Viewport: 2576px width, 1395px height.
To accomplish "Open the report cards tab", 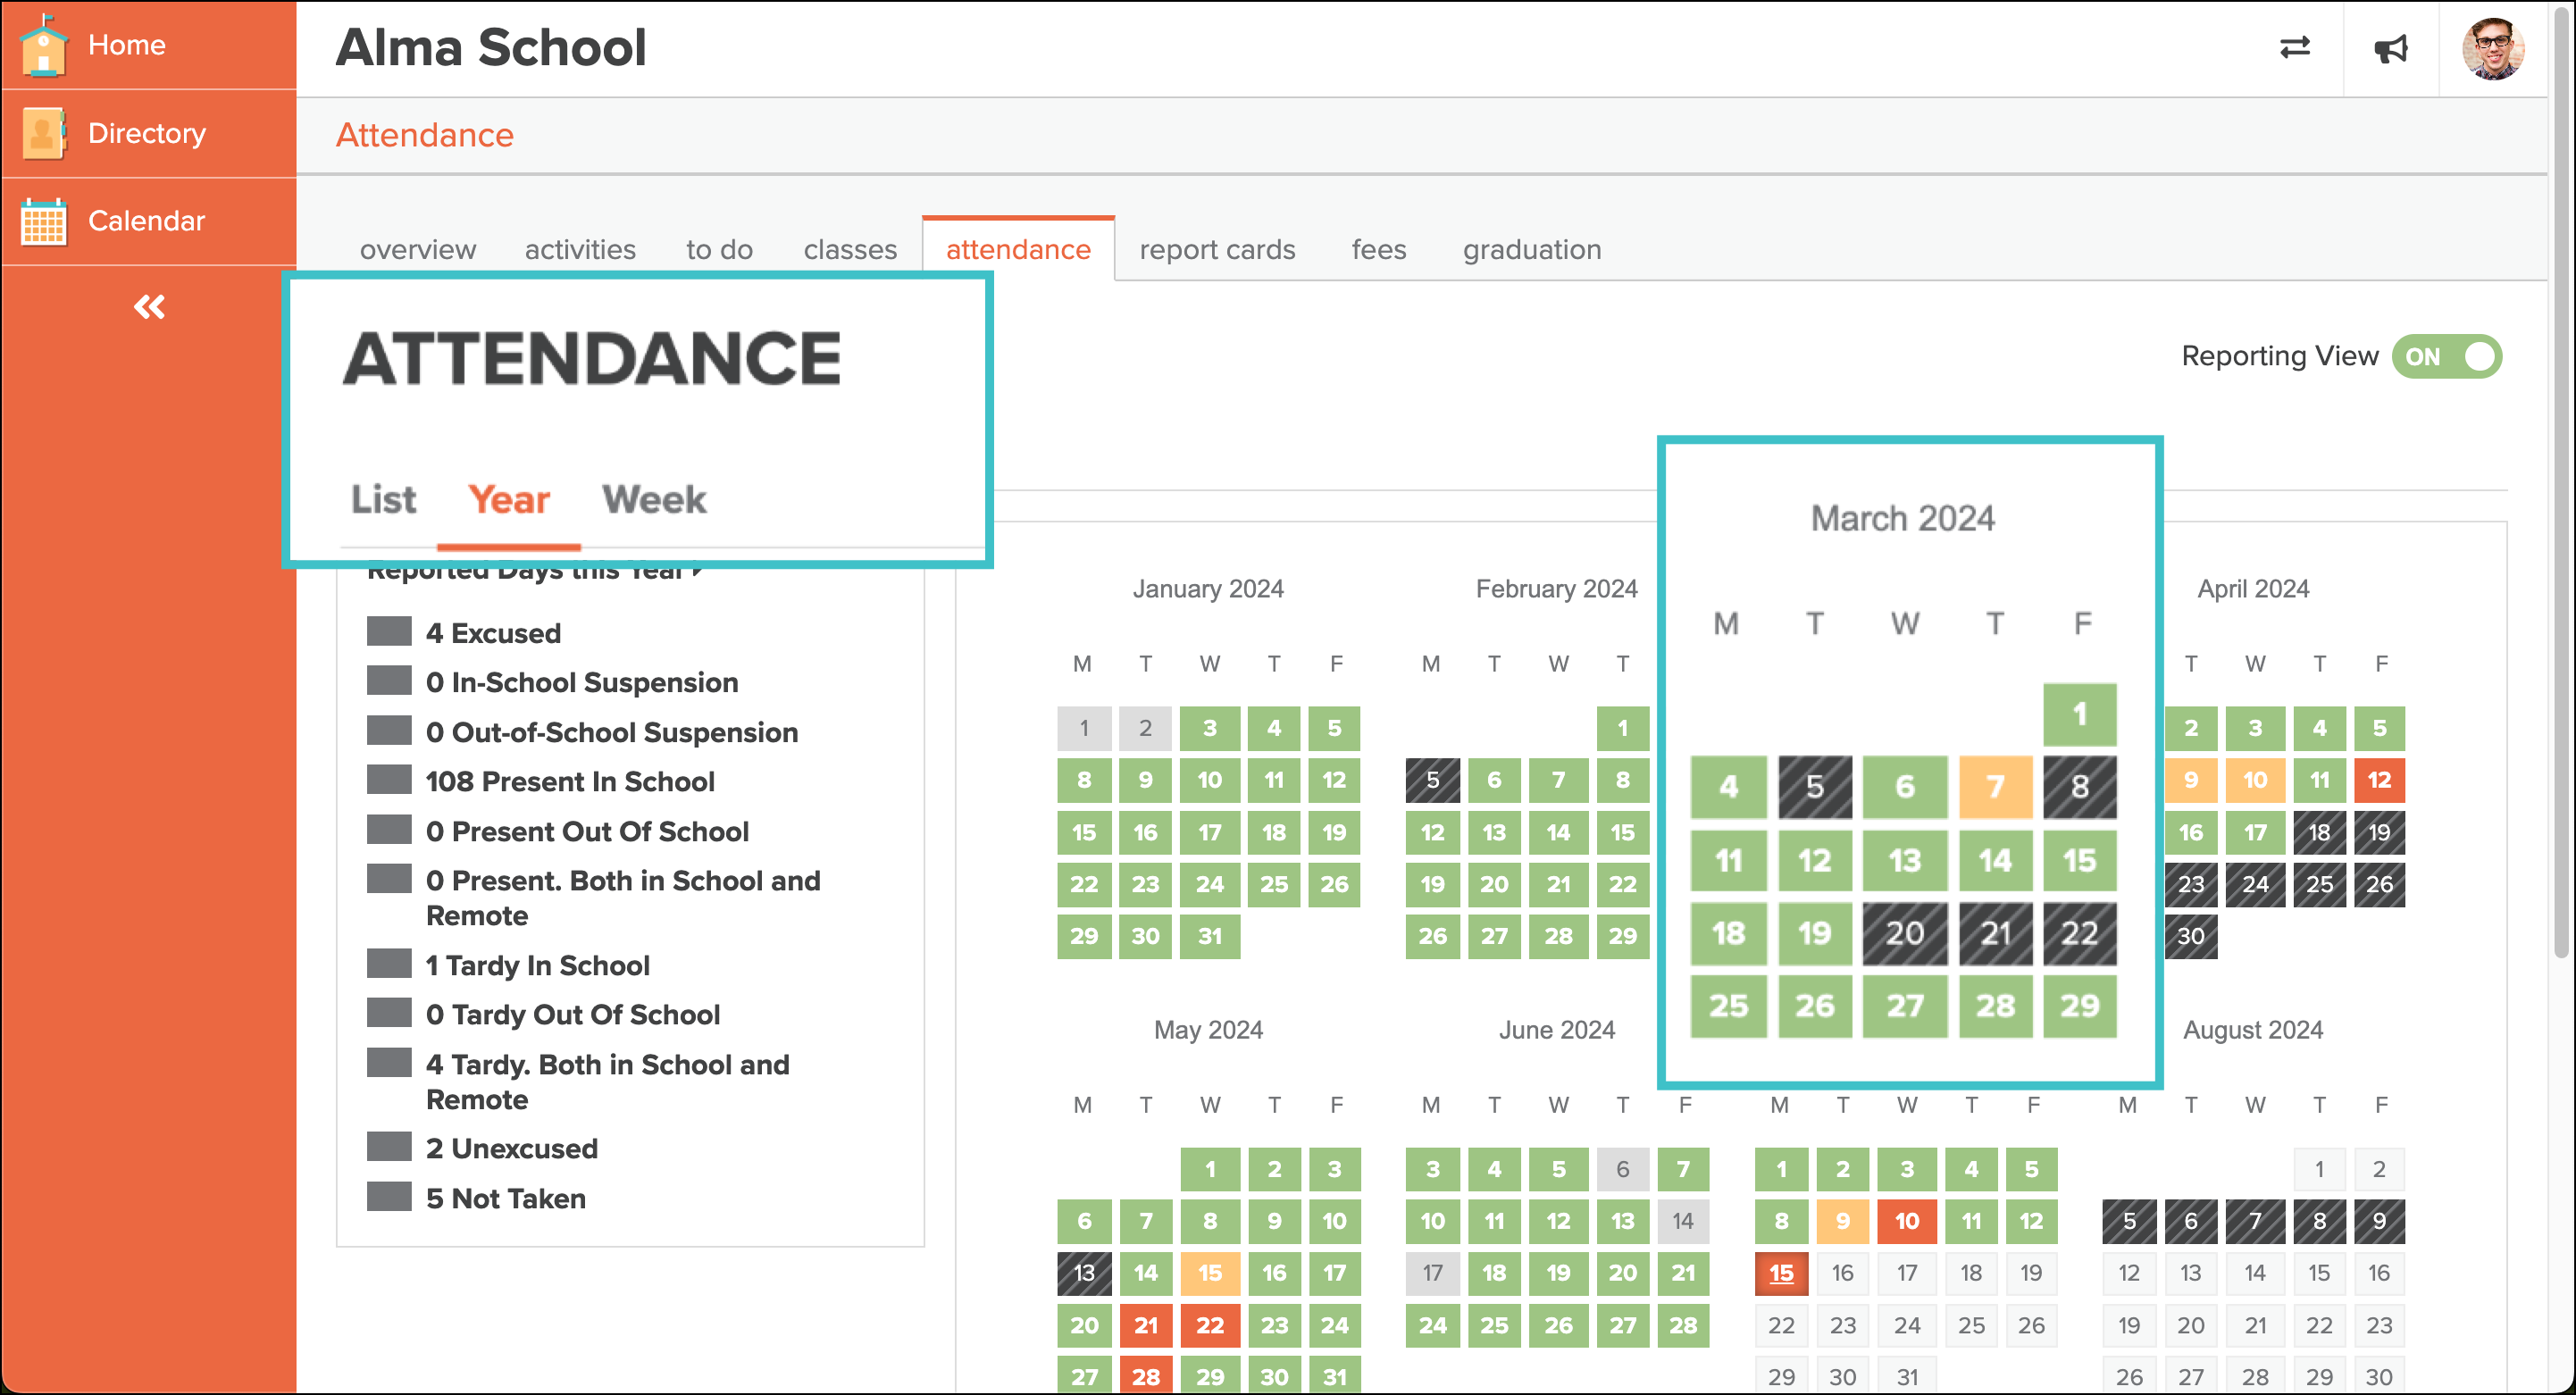I will coord(1217,249).
